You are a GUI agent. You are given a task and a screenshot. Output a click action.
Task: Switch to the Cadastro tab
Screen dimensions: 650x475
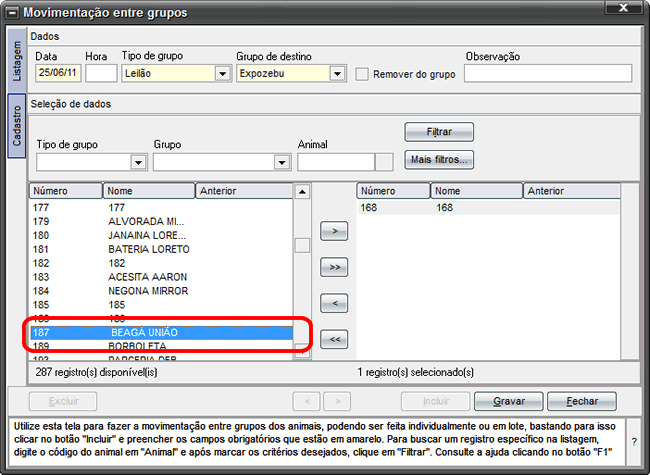(16, 125)
